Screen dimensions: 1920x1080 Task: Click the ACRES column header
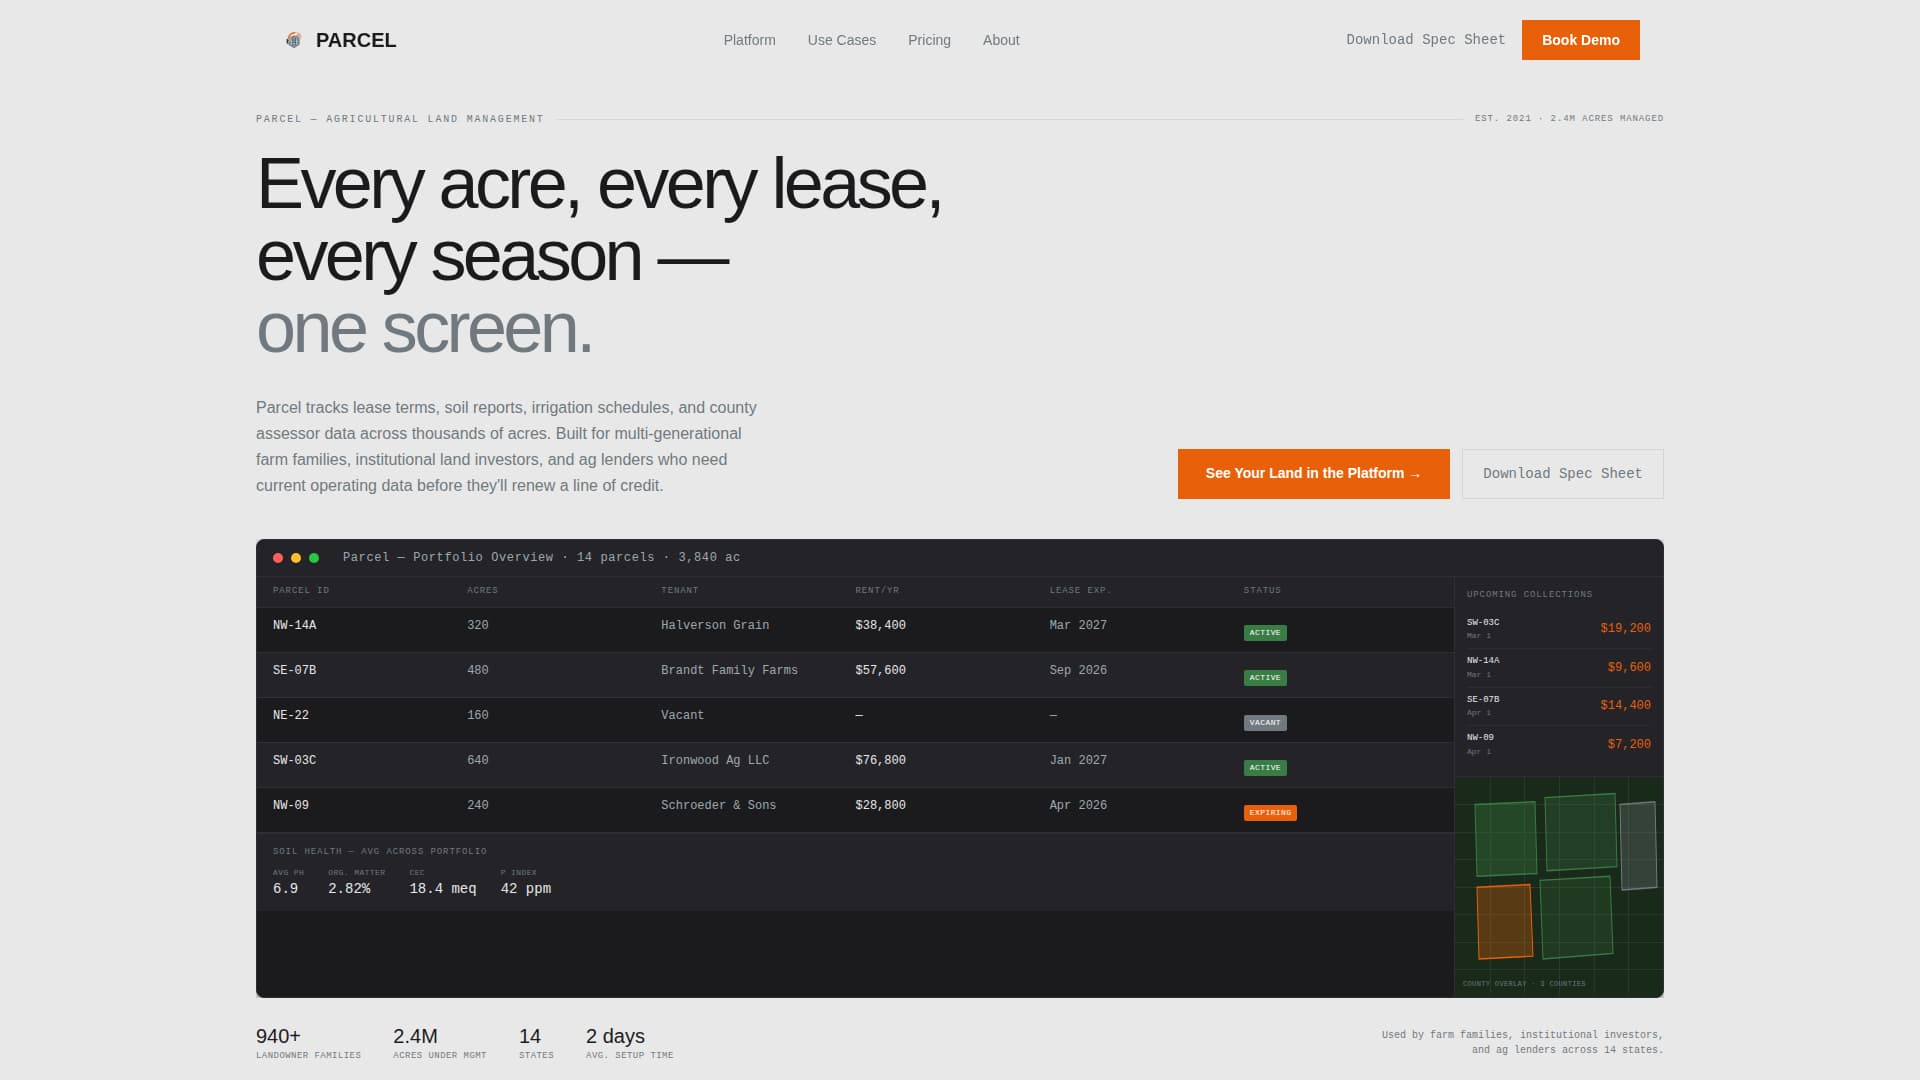pos(482,590)
